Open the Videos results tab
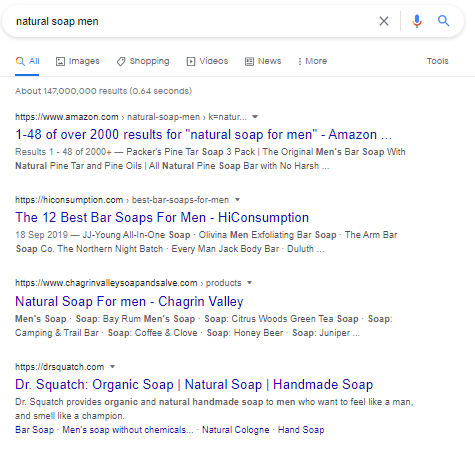Screen dimensions: 475x458 tap(207, 61)
